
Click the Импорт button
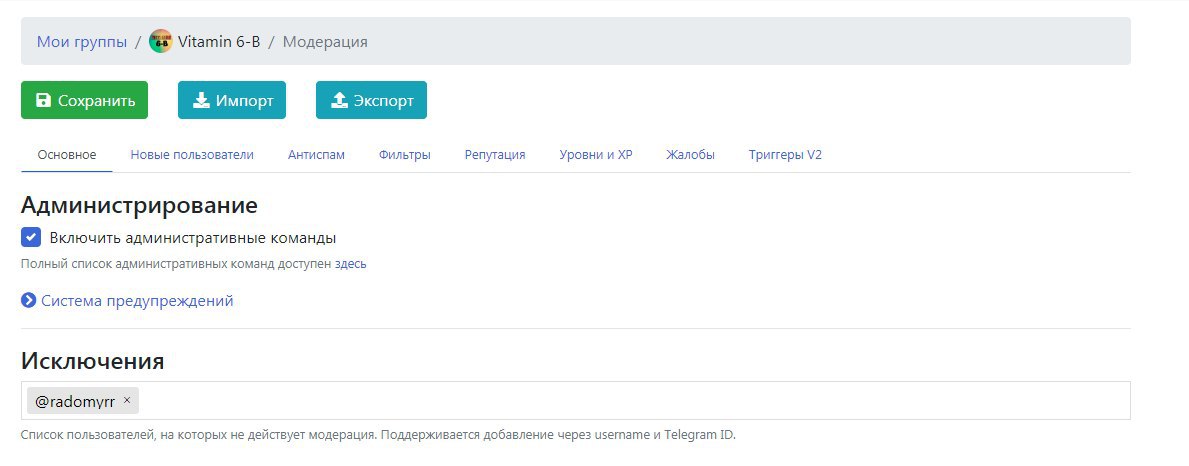point(232,100)
